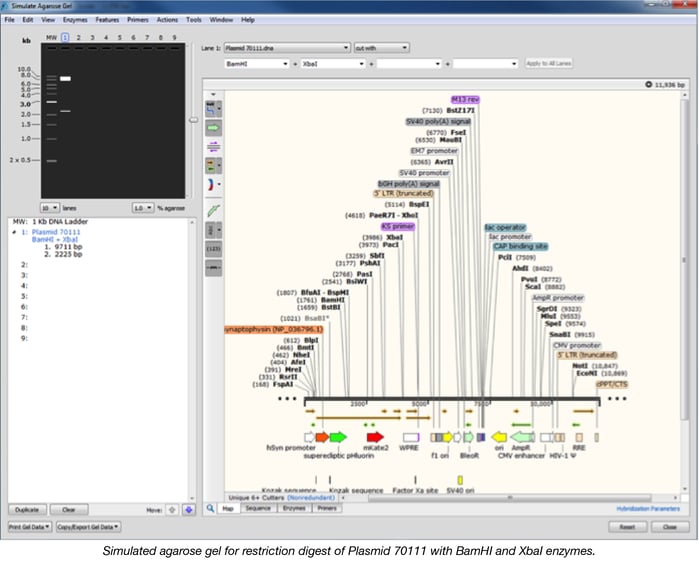The height and width of the screenshot is (561, 699).
Task: Click the map vertical scrollbar thumb
Action: 684,259
